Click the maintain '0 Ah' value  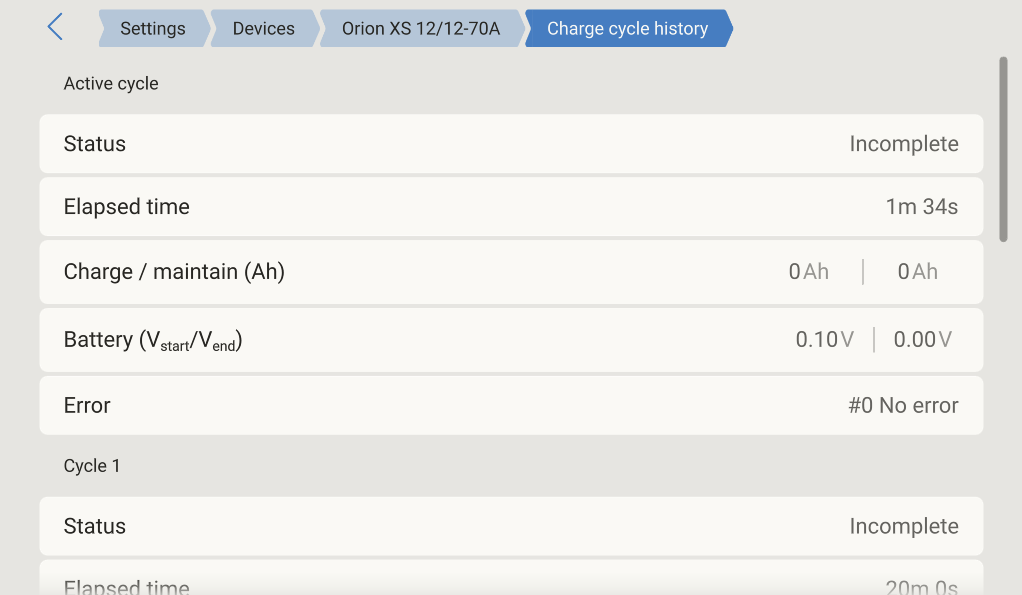(x=917, y=272)
